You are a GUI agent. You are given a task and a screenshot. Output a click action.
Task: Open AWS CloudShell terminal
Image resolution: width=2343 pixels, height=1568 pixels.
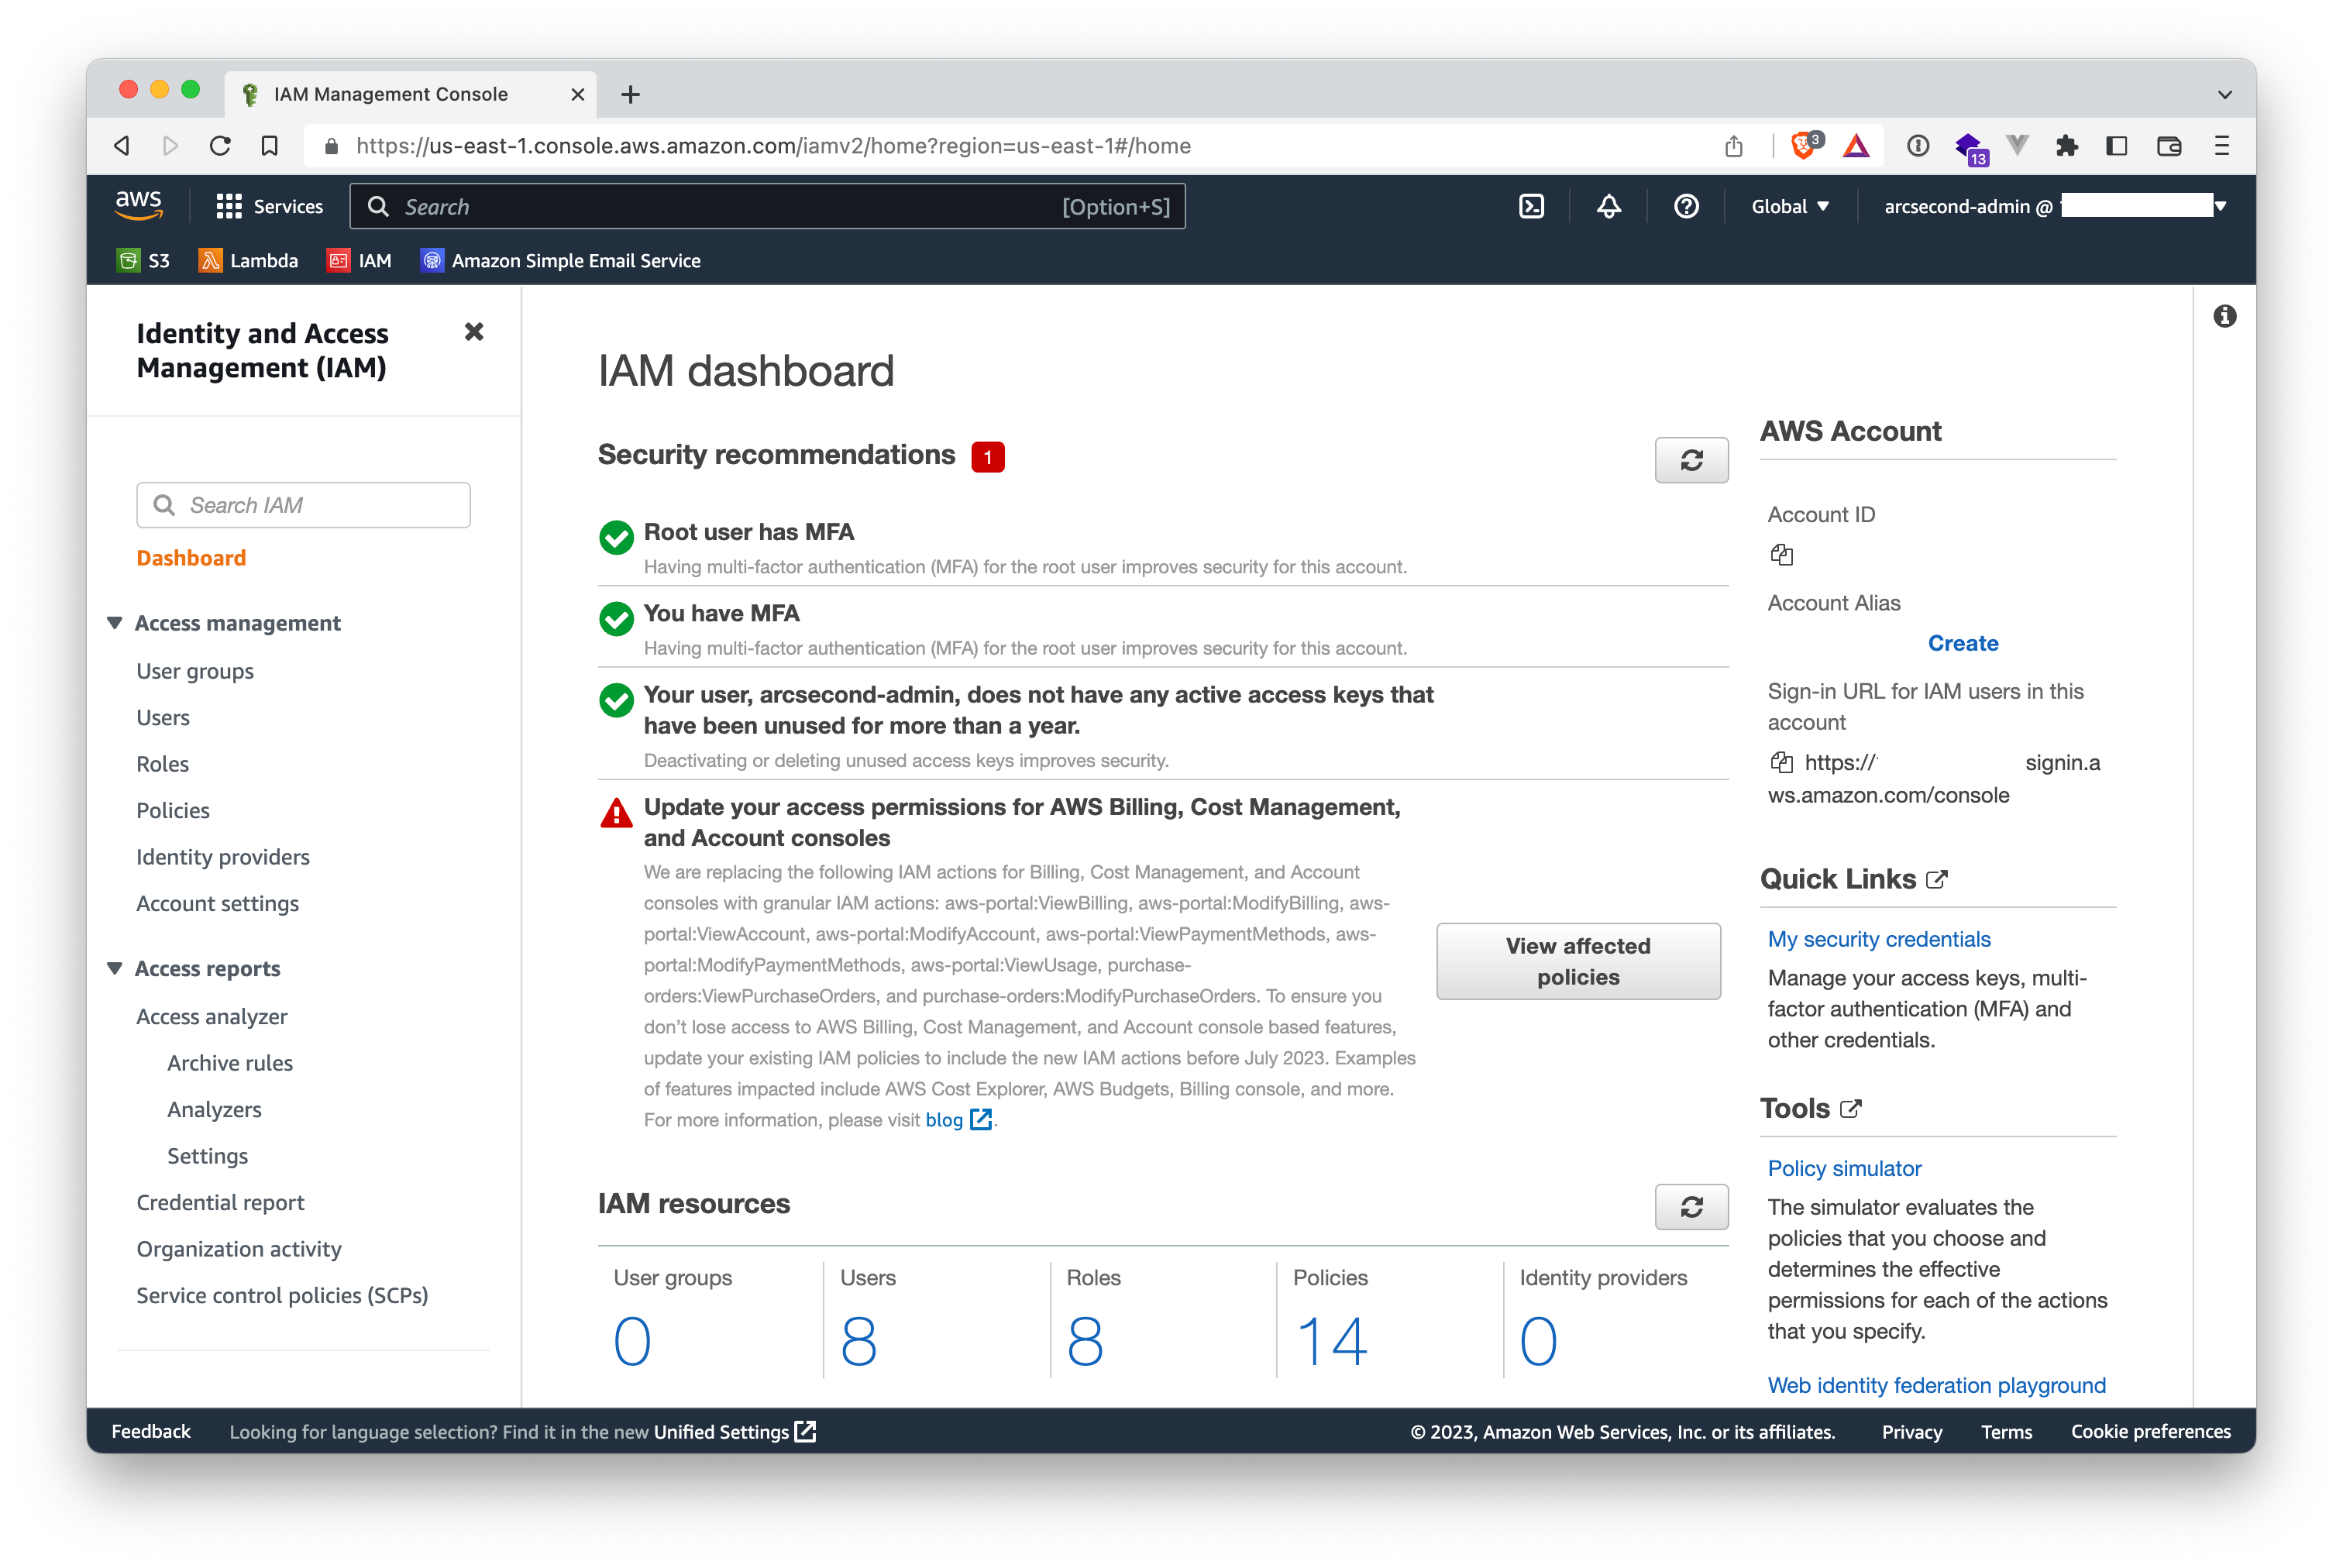pos(1532,206)
